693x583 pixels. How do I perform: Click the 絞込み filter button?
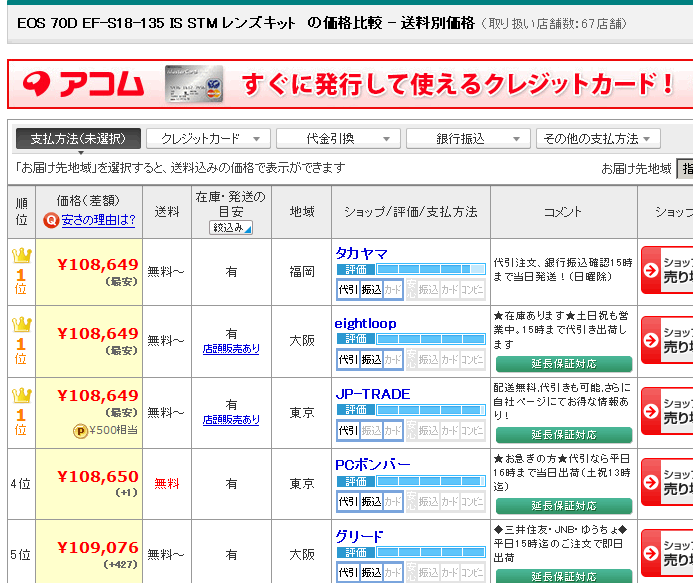click(231, 228)
